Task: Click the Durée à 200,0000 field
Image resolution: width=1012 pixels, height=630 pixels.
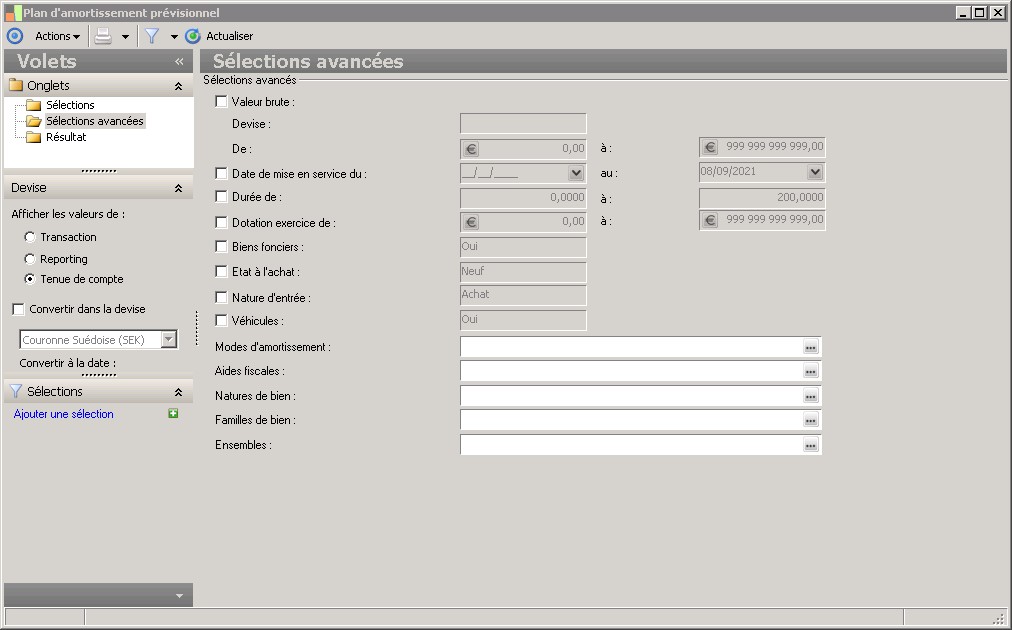Action: coord(762,198)
